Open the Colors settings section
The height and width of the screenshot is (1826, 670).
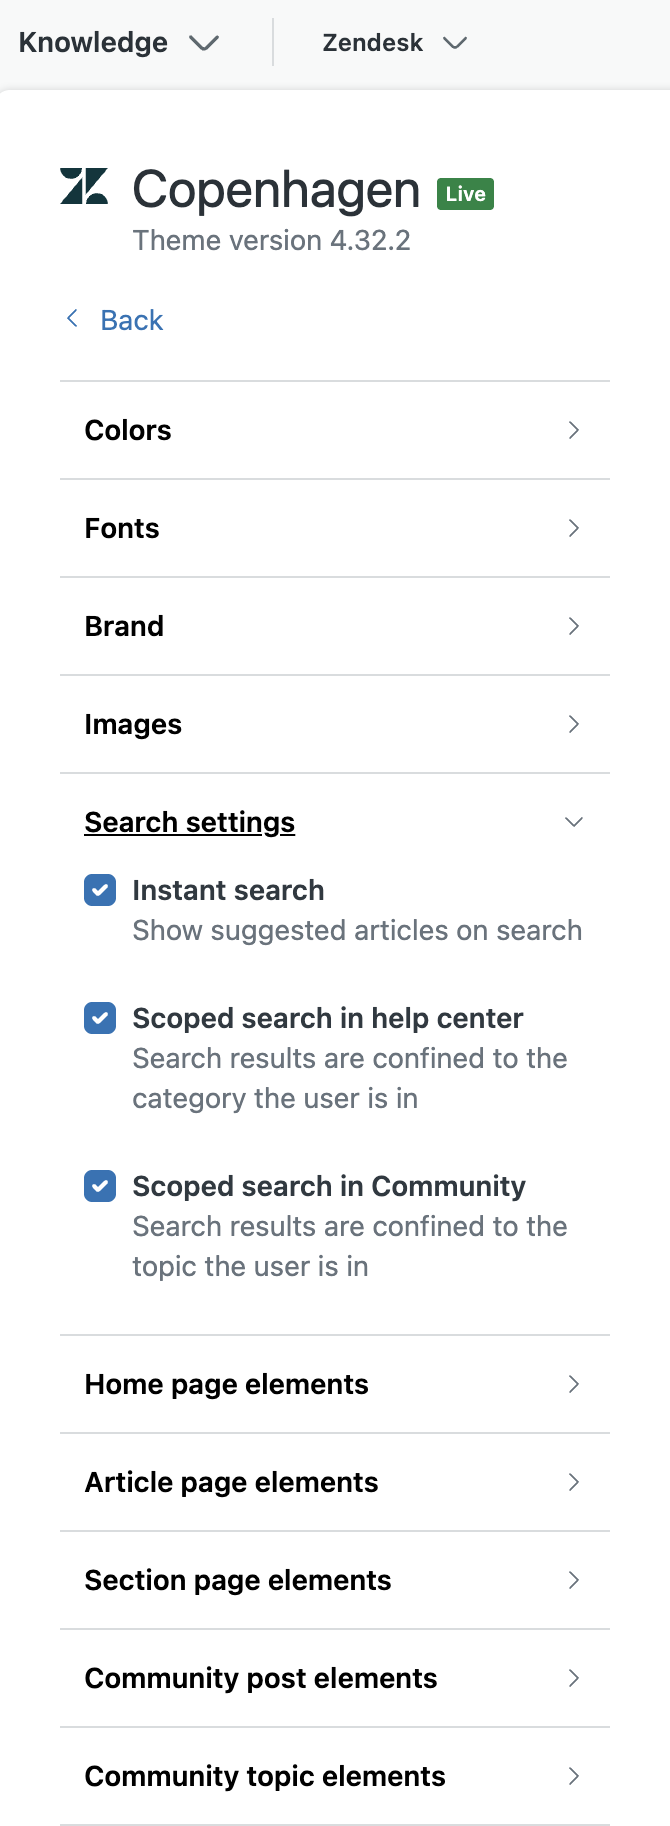click(128, 430)
